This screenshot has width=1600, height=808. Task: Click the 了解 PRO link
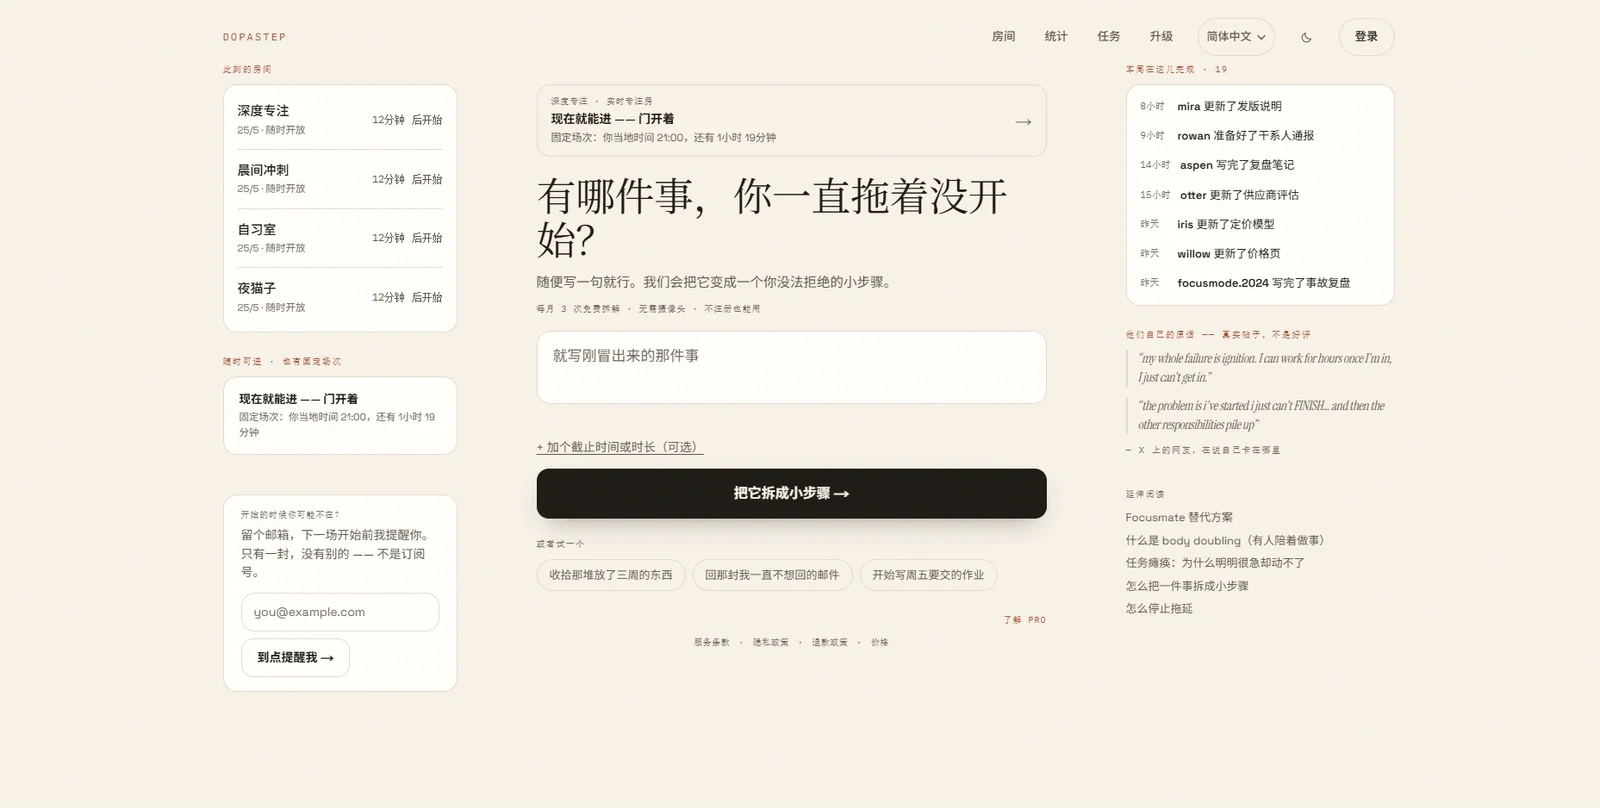tap(1025, 620)
